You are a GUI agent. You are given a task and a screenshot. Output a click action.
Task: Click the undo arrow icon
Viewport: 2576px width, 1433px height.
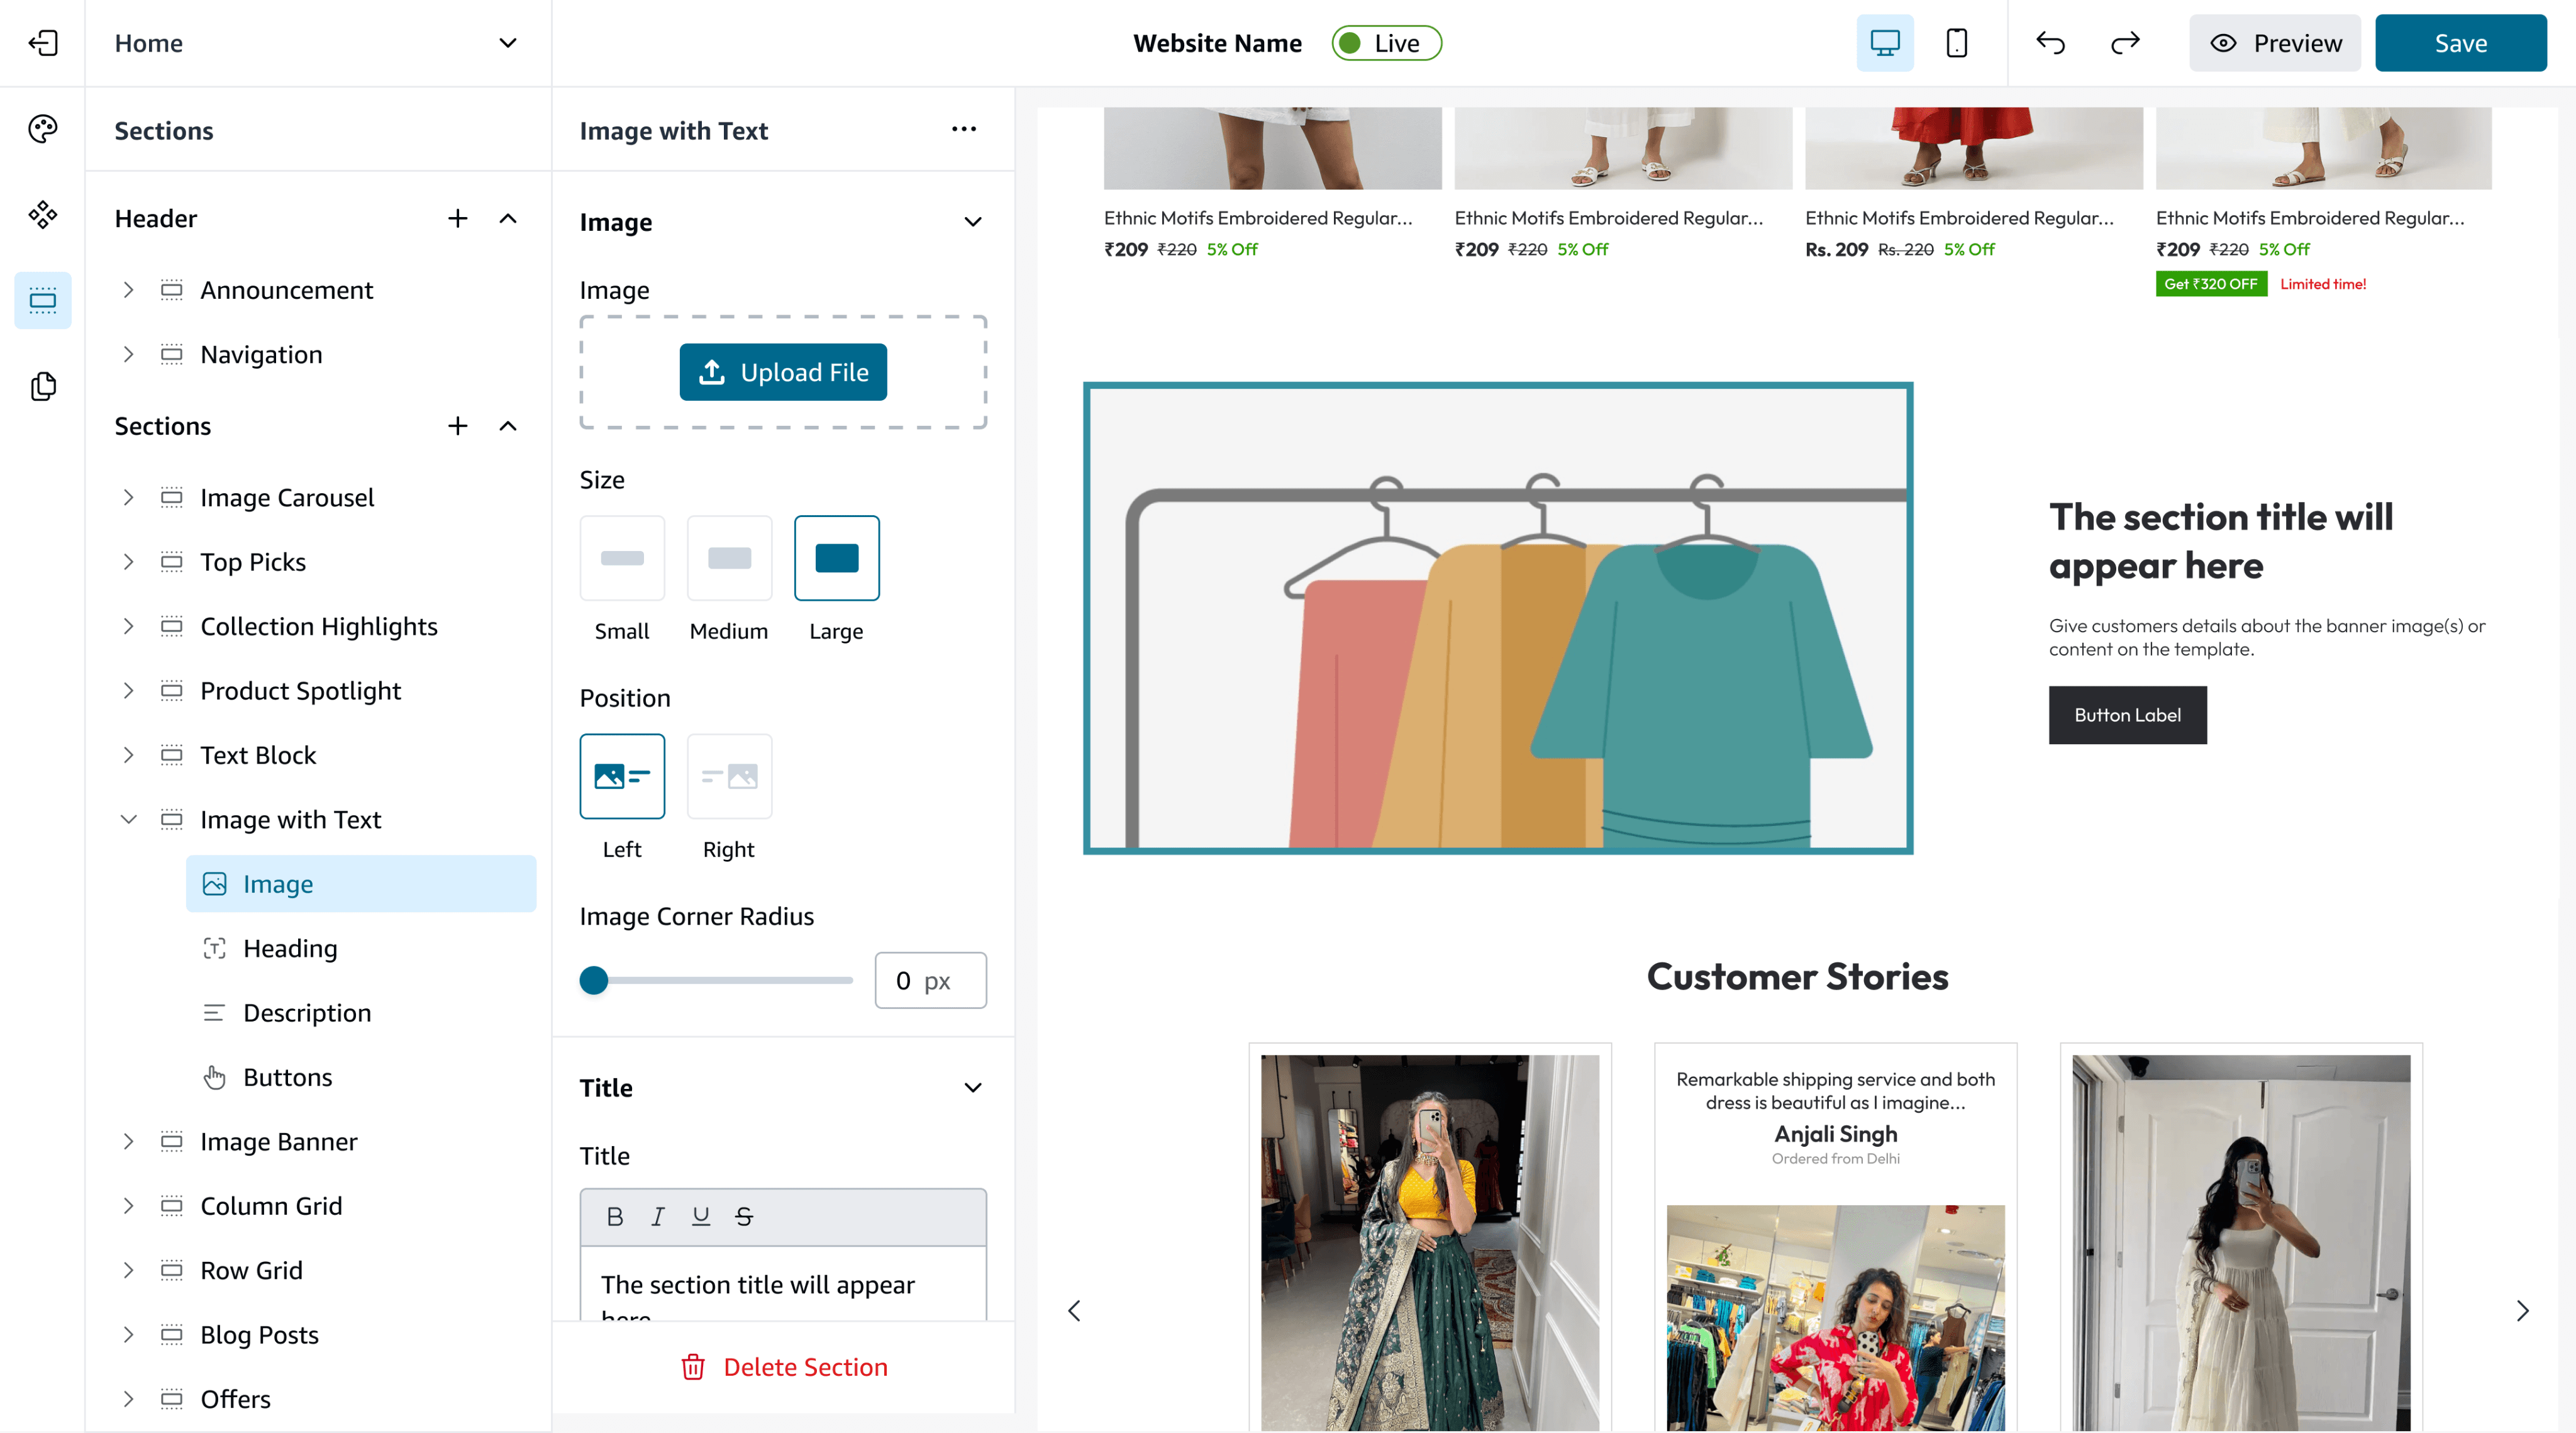[x=2050, y=43]
